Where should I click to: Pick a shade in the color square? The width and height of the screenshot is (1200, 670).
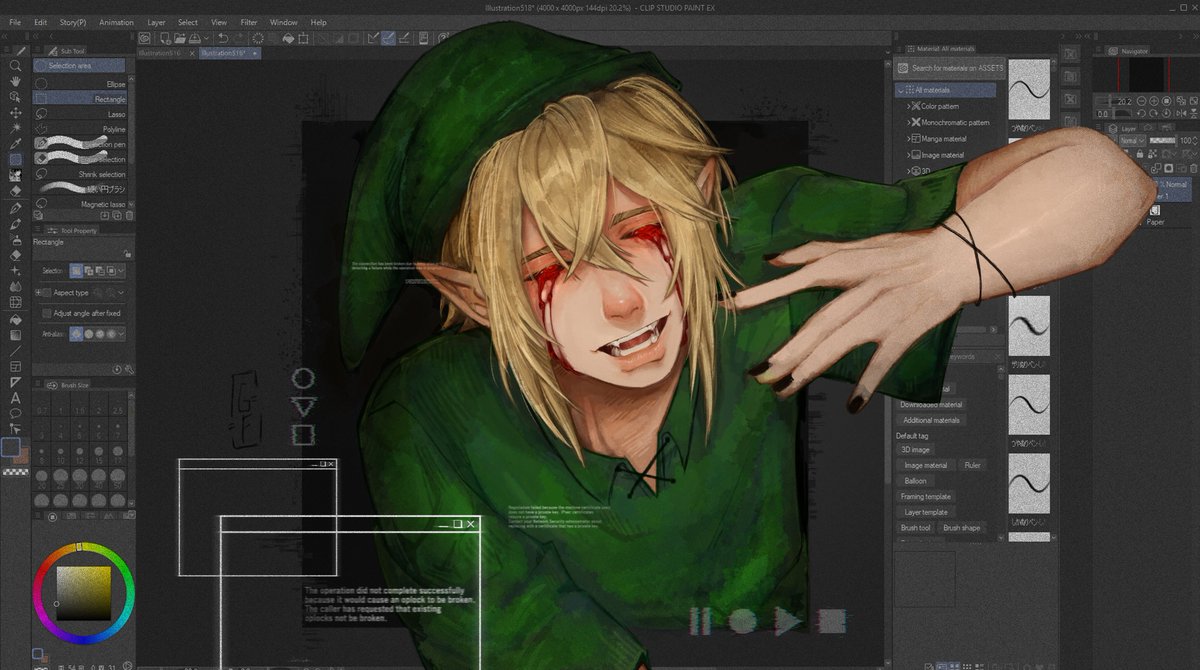coord(83,594)
